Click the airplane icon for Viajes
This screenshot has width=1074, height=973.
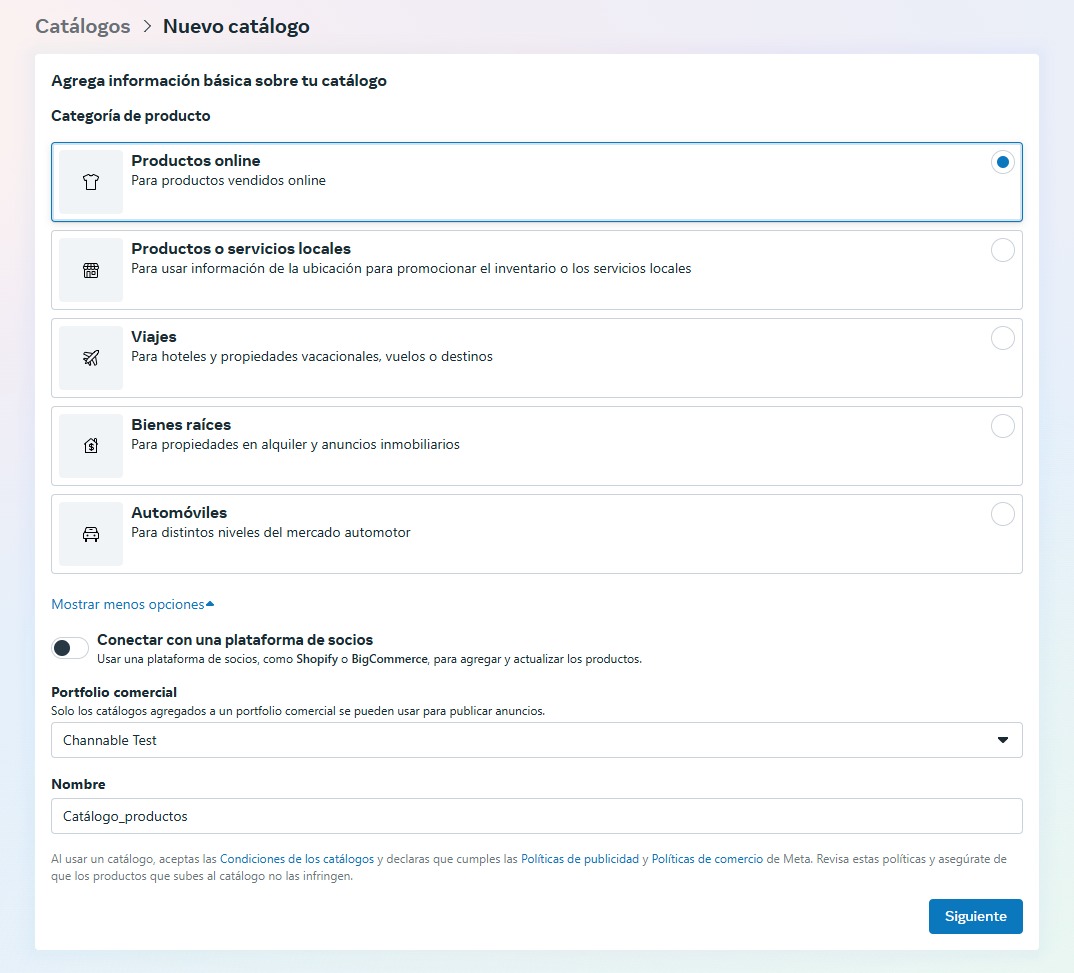90,357
